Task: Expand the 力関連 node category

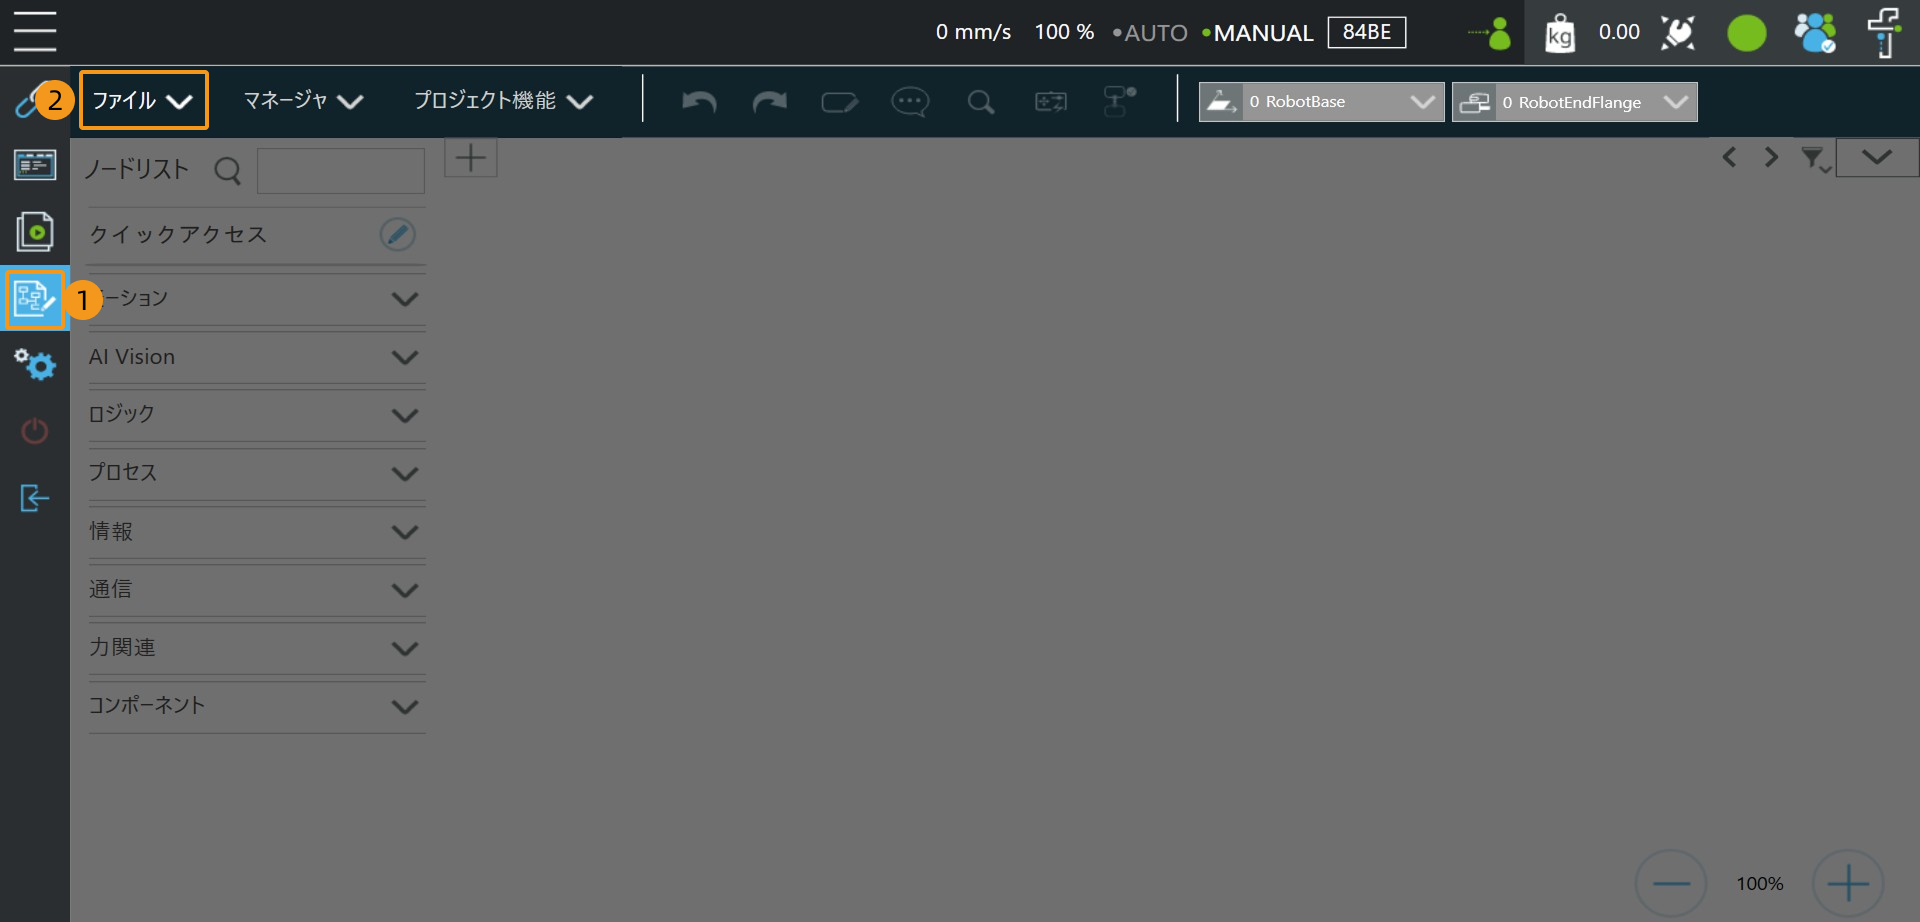Action: point(257,647)
